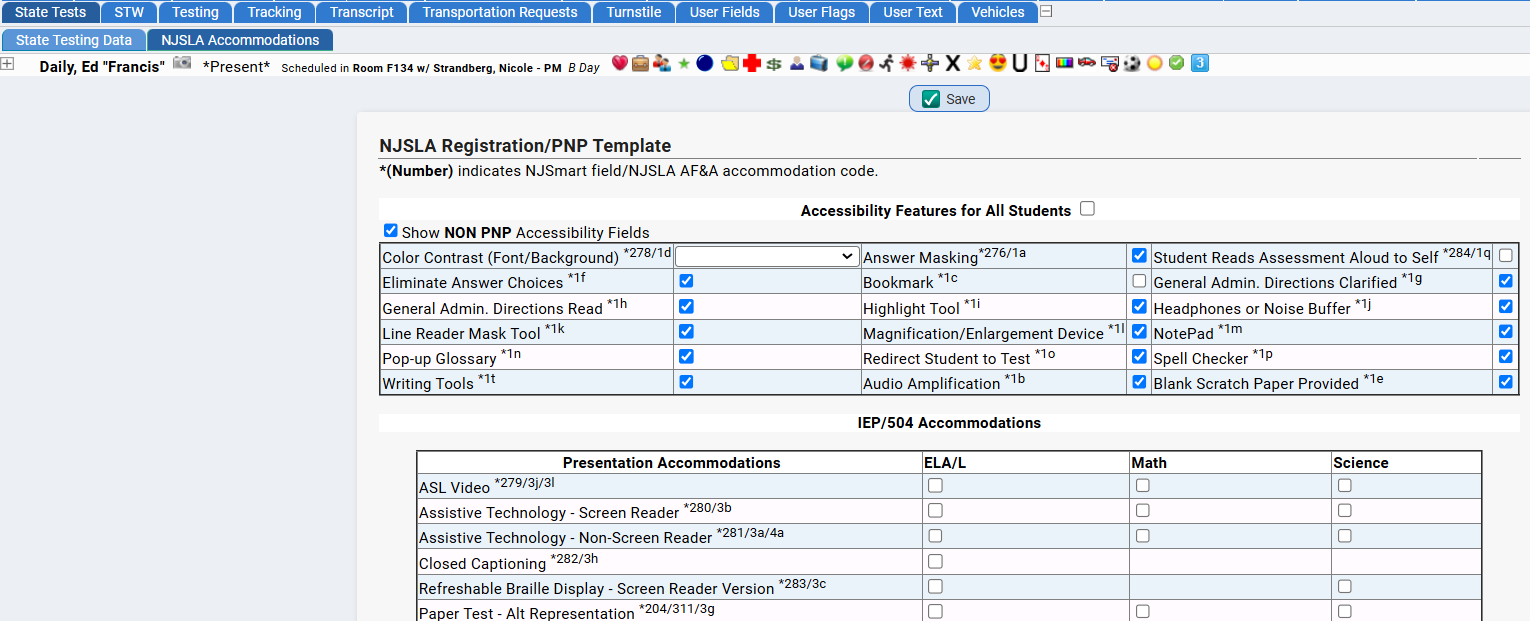Image resolution: width=1530 pixels, height=621 pixels.
Task: Click the rainbow color bars icon
Action: pyautogui.click(x=1065, y=63)
